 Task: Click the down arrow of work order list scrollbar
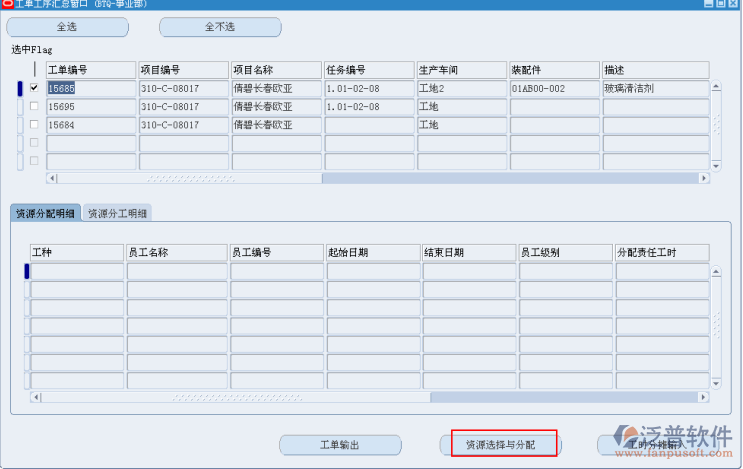point(716,165)
